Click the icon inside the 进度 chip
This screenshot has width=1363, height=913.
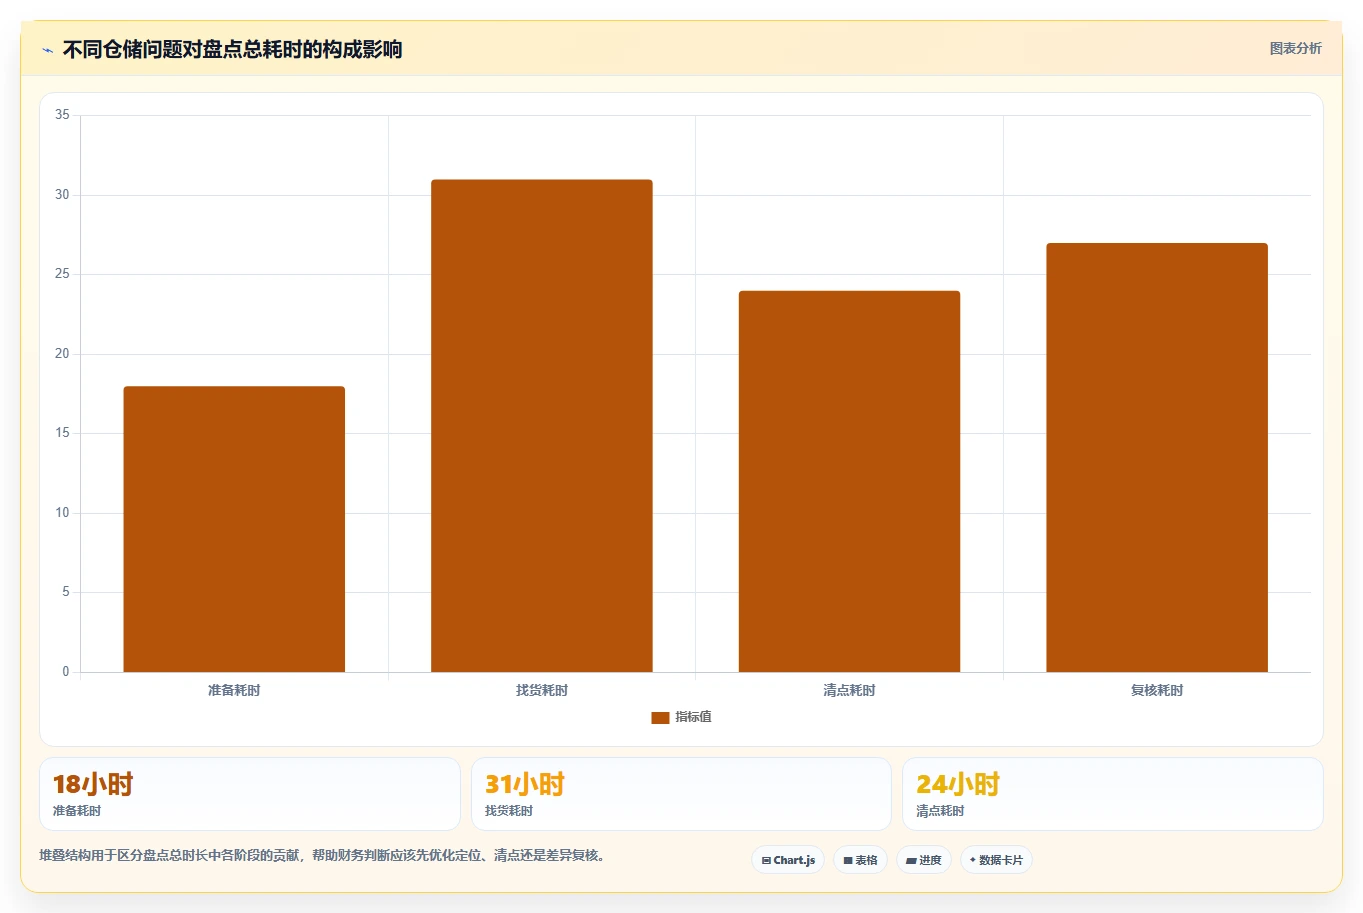tap(911, 860)
